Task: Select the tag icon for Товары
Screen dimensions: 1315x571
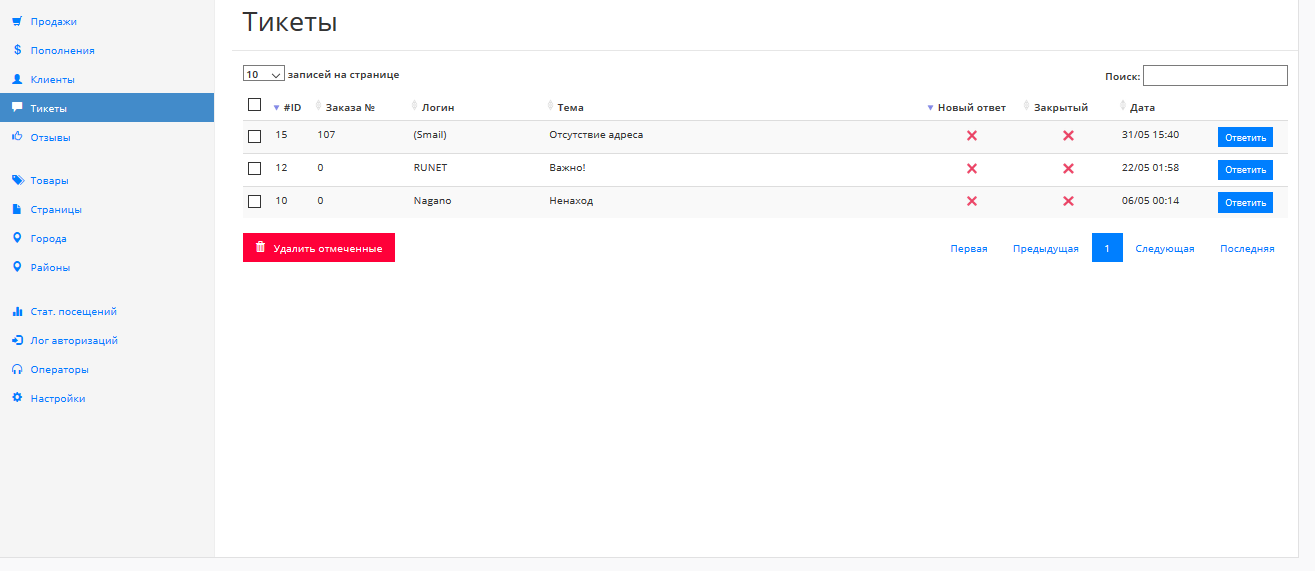Action: [x=17, y=181]
